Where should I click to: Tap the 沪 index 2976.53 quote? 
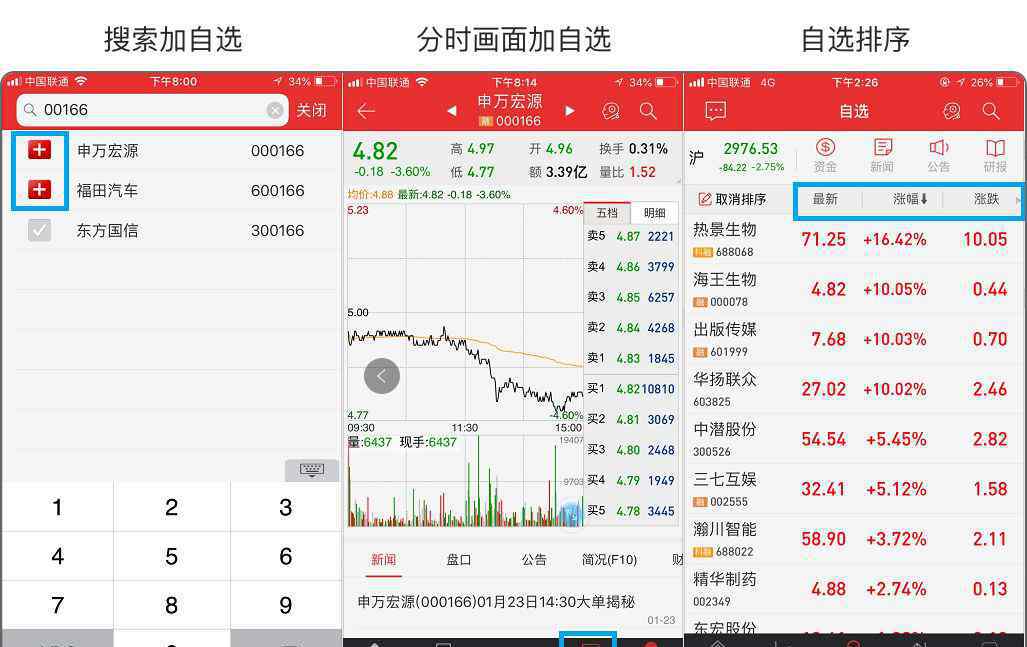(x=738, y=157)
